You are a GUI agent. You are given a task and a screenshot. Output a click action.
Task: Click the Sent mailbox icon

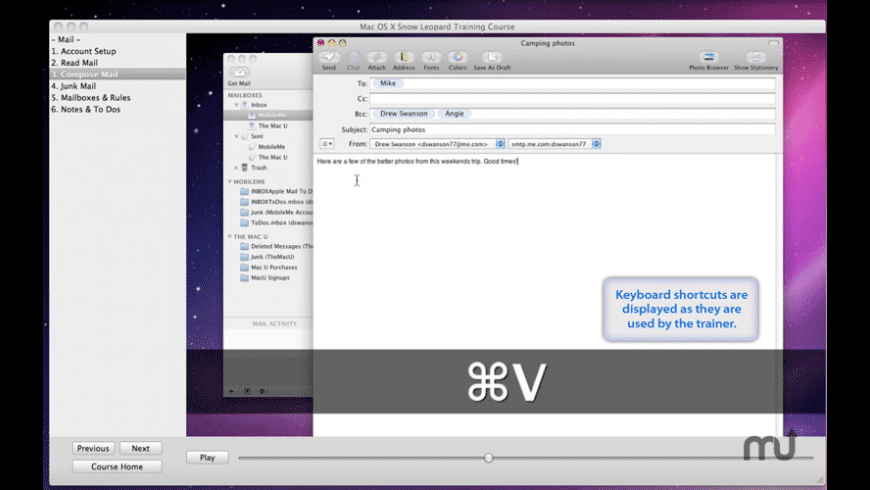245,137
